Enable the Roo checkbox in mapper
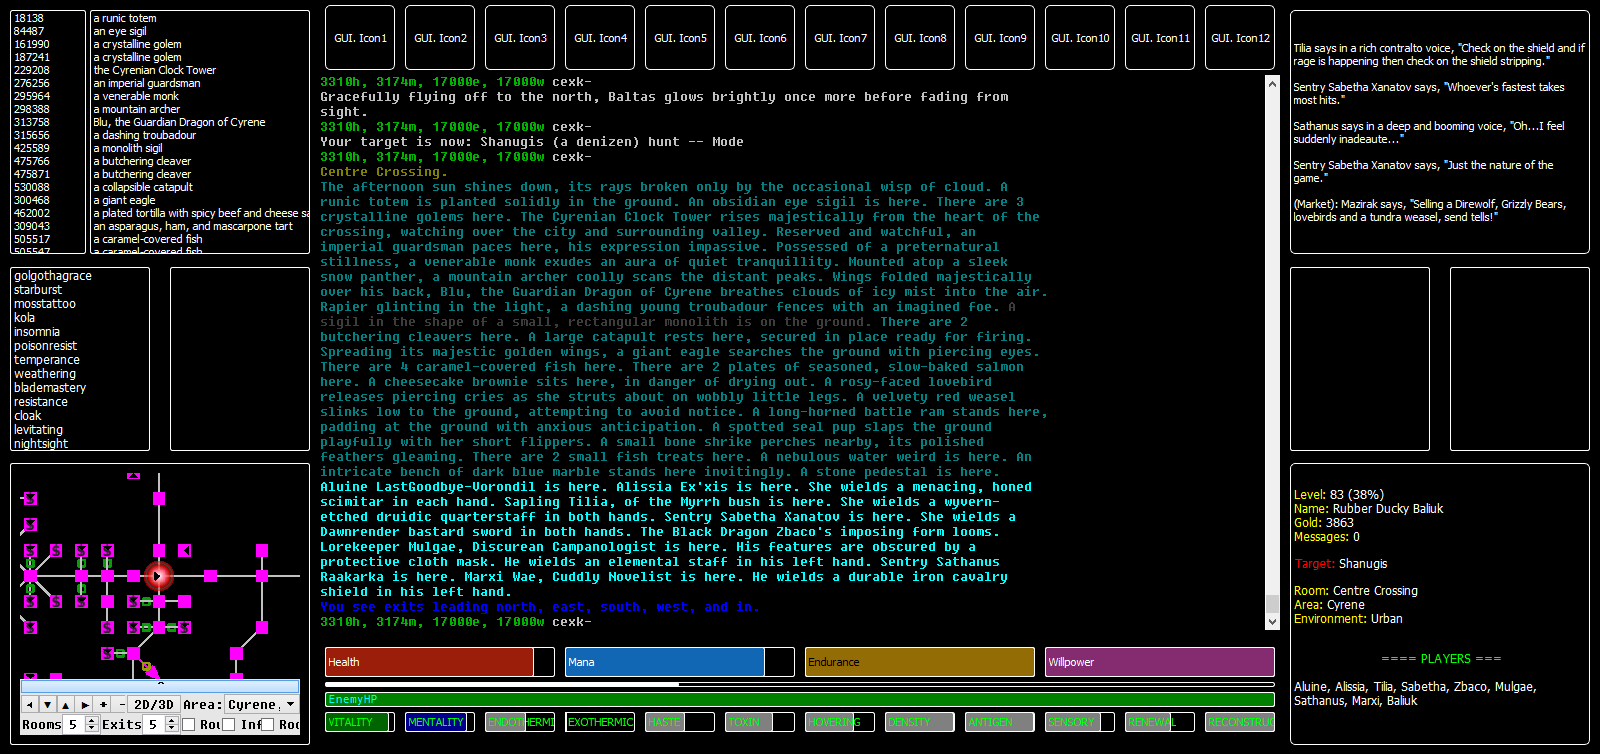The image size is (1600, 754). 267,724
